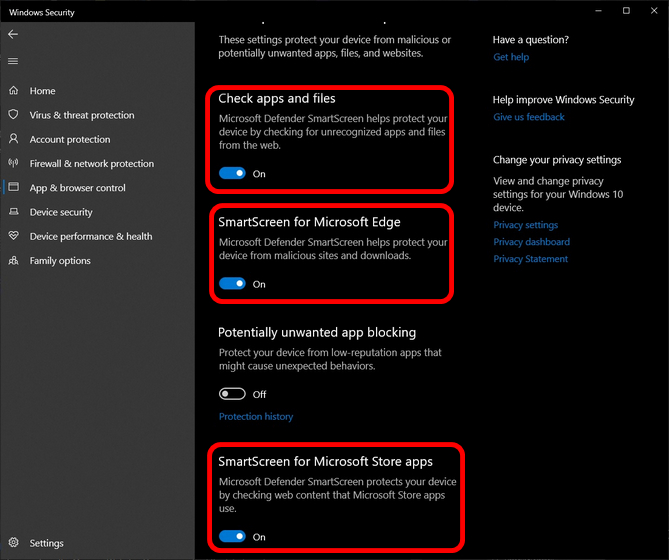Click the Windows Security title text
Image resolution: width=669 pixels, height=560 pixels.
coord(42,12)
